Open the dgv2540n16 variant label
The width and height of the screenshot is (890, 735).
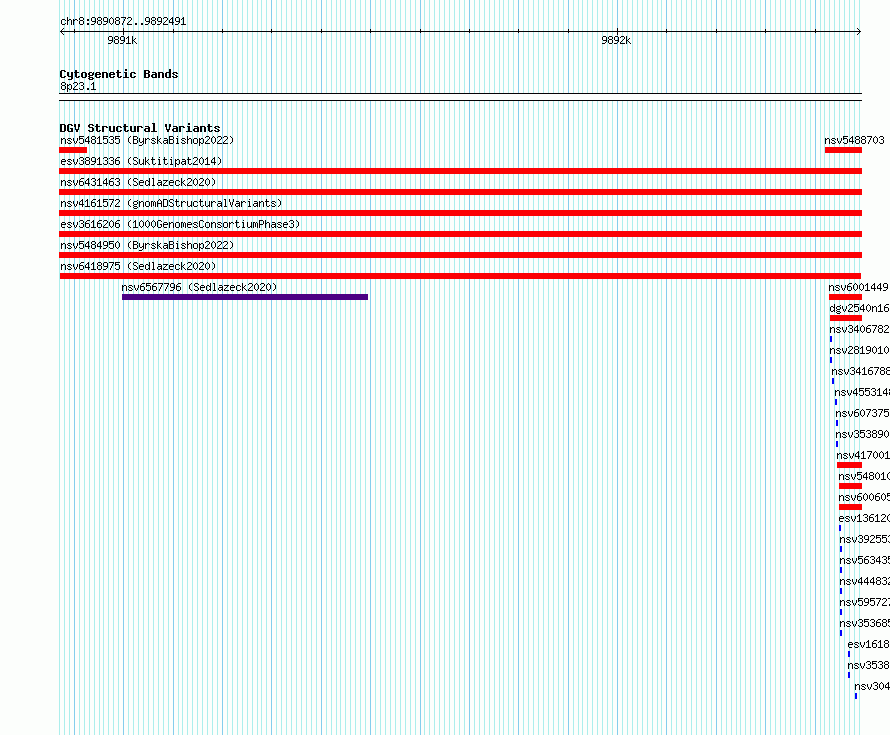[x=859, y=308]
